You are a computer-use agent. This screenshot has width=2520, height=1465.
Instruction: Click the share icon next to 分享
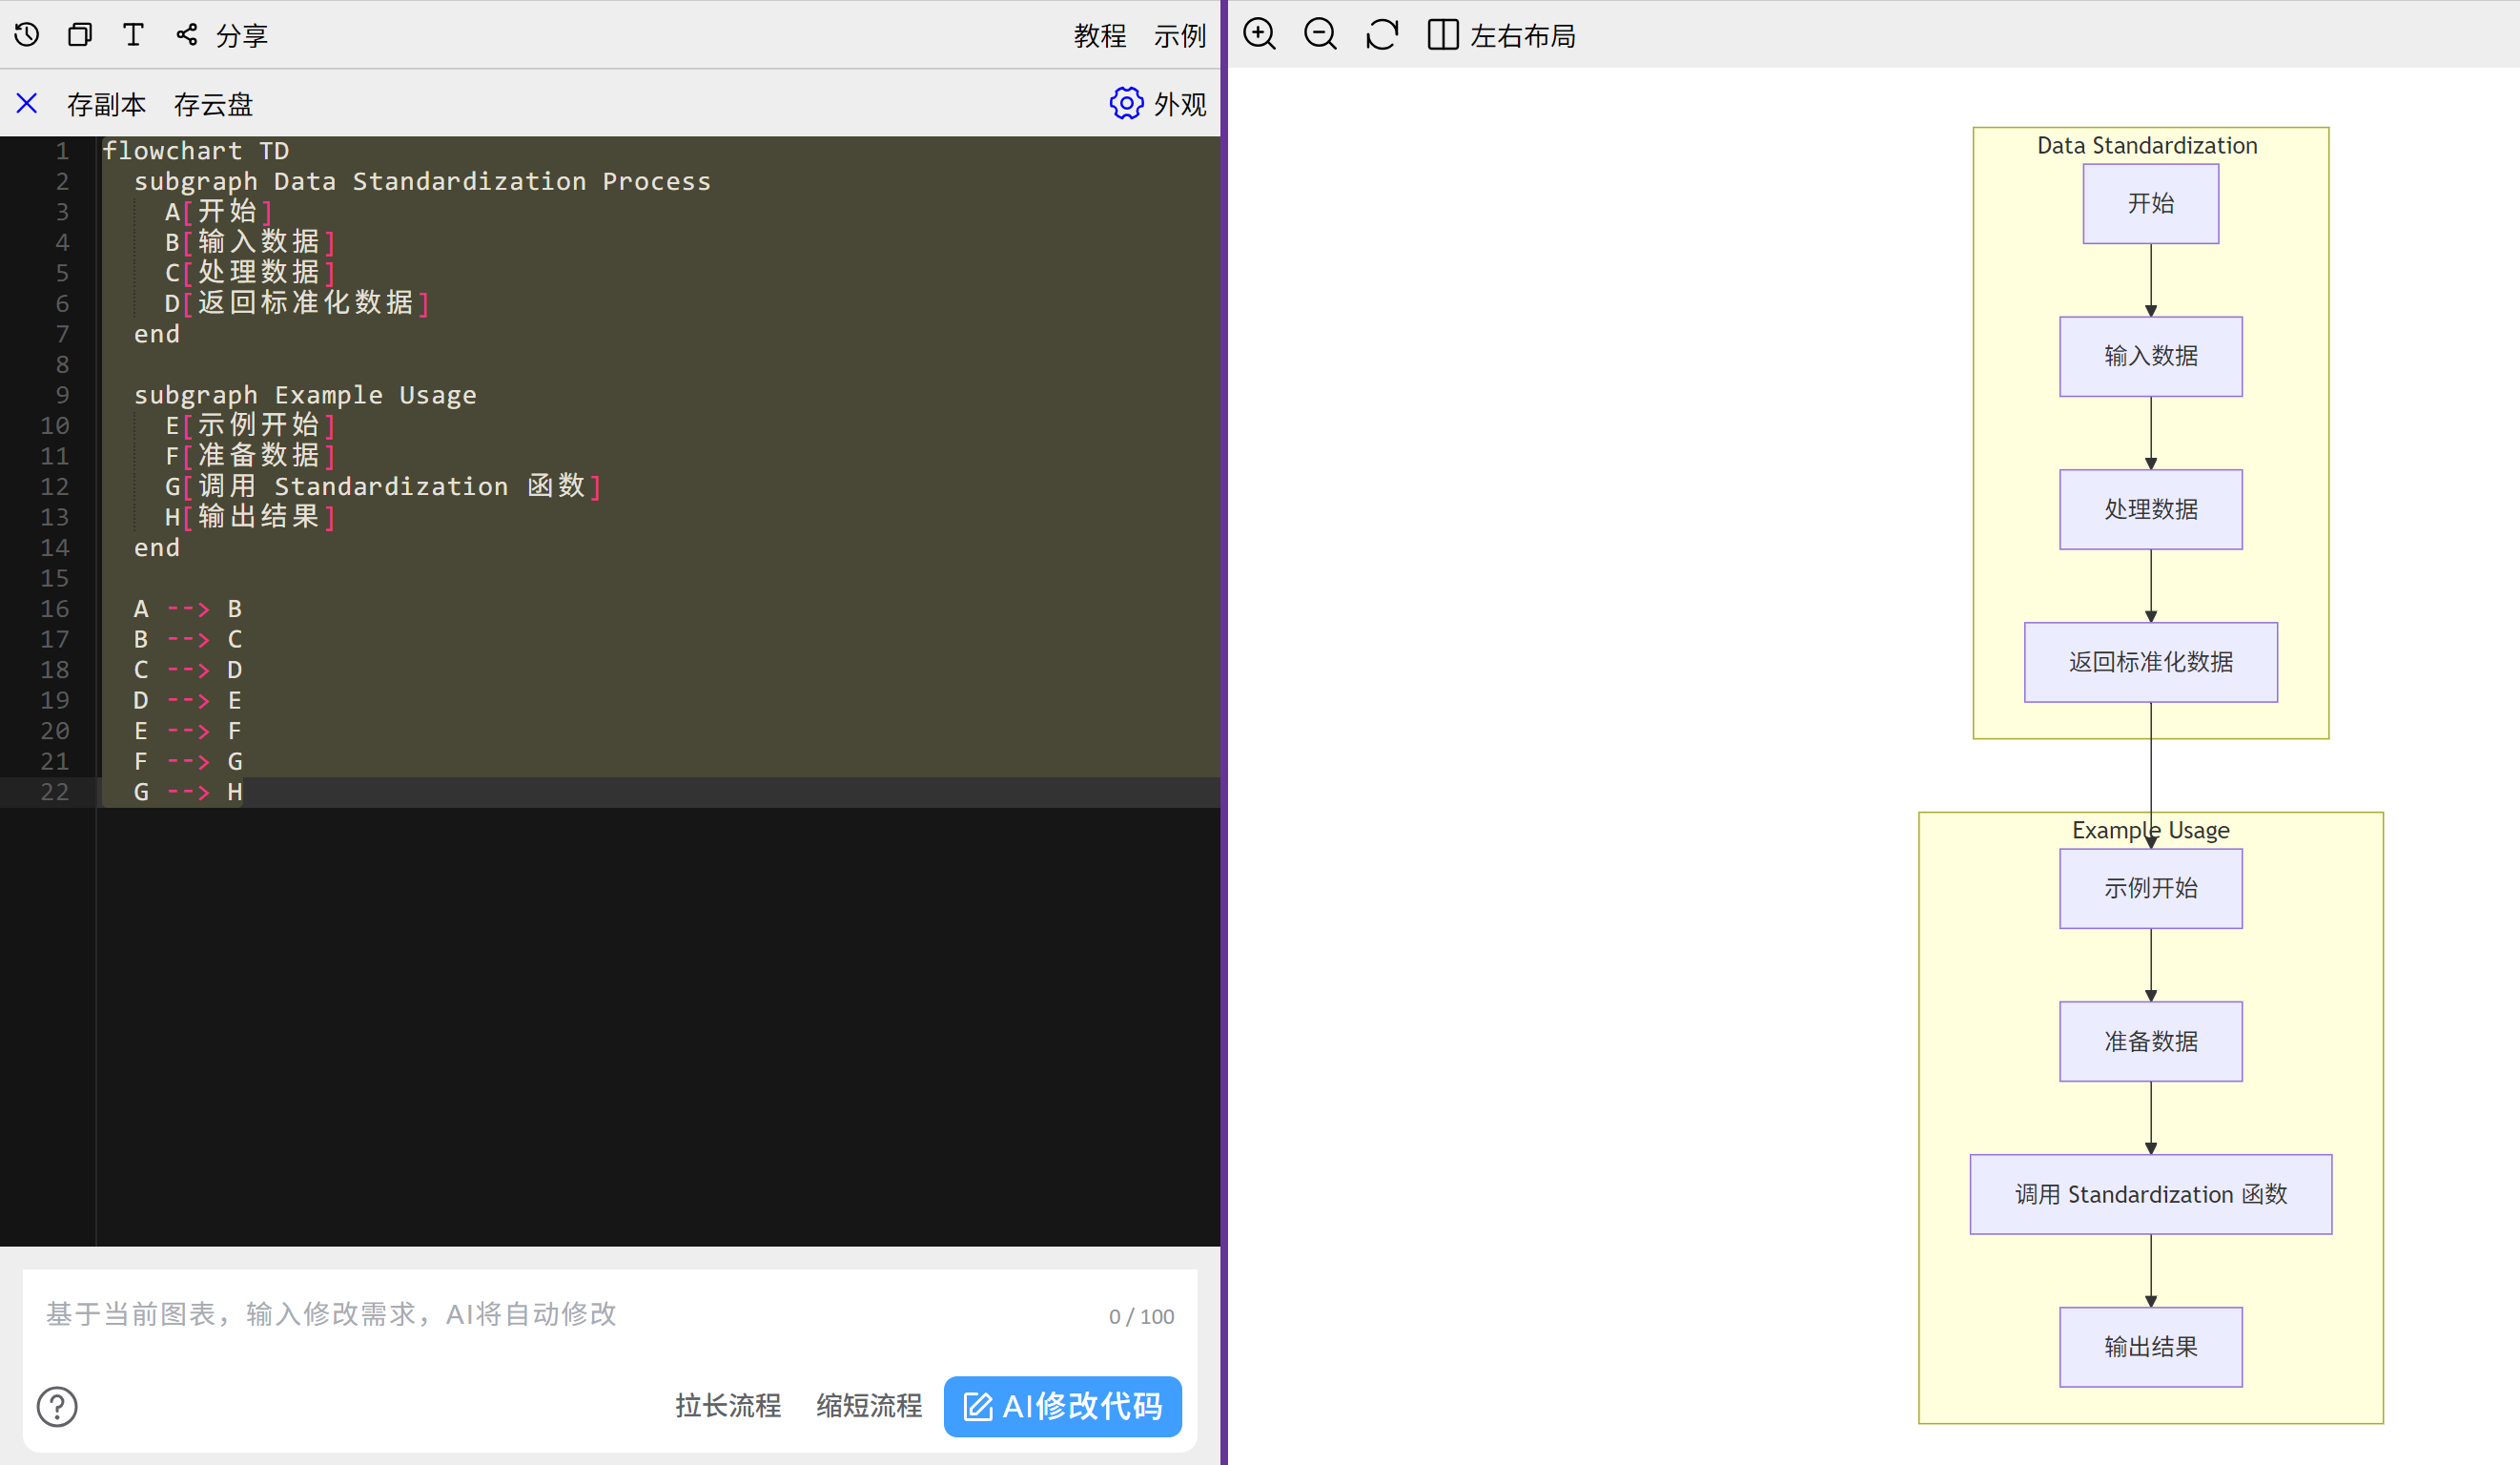pos(186,35)
